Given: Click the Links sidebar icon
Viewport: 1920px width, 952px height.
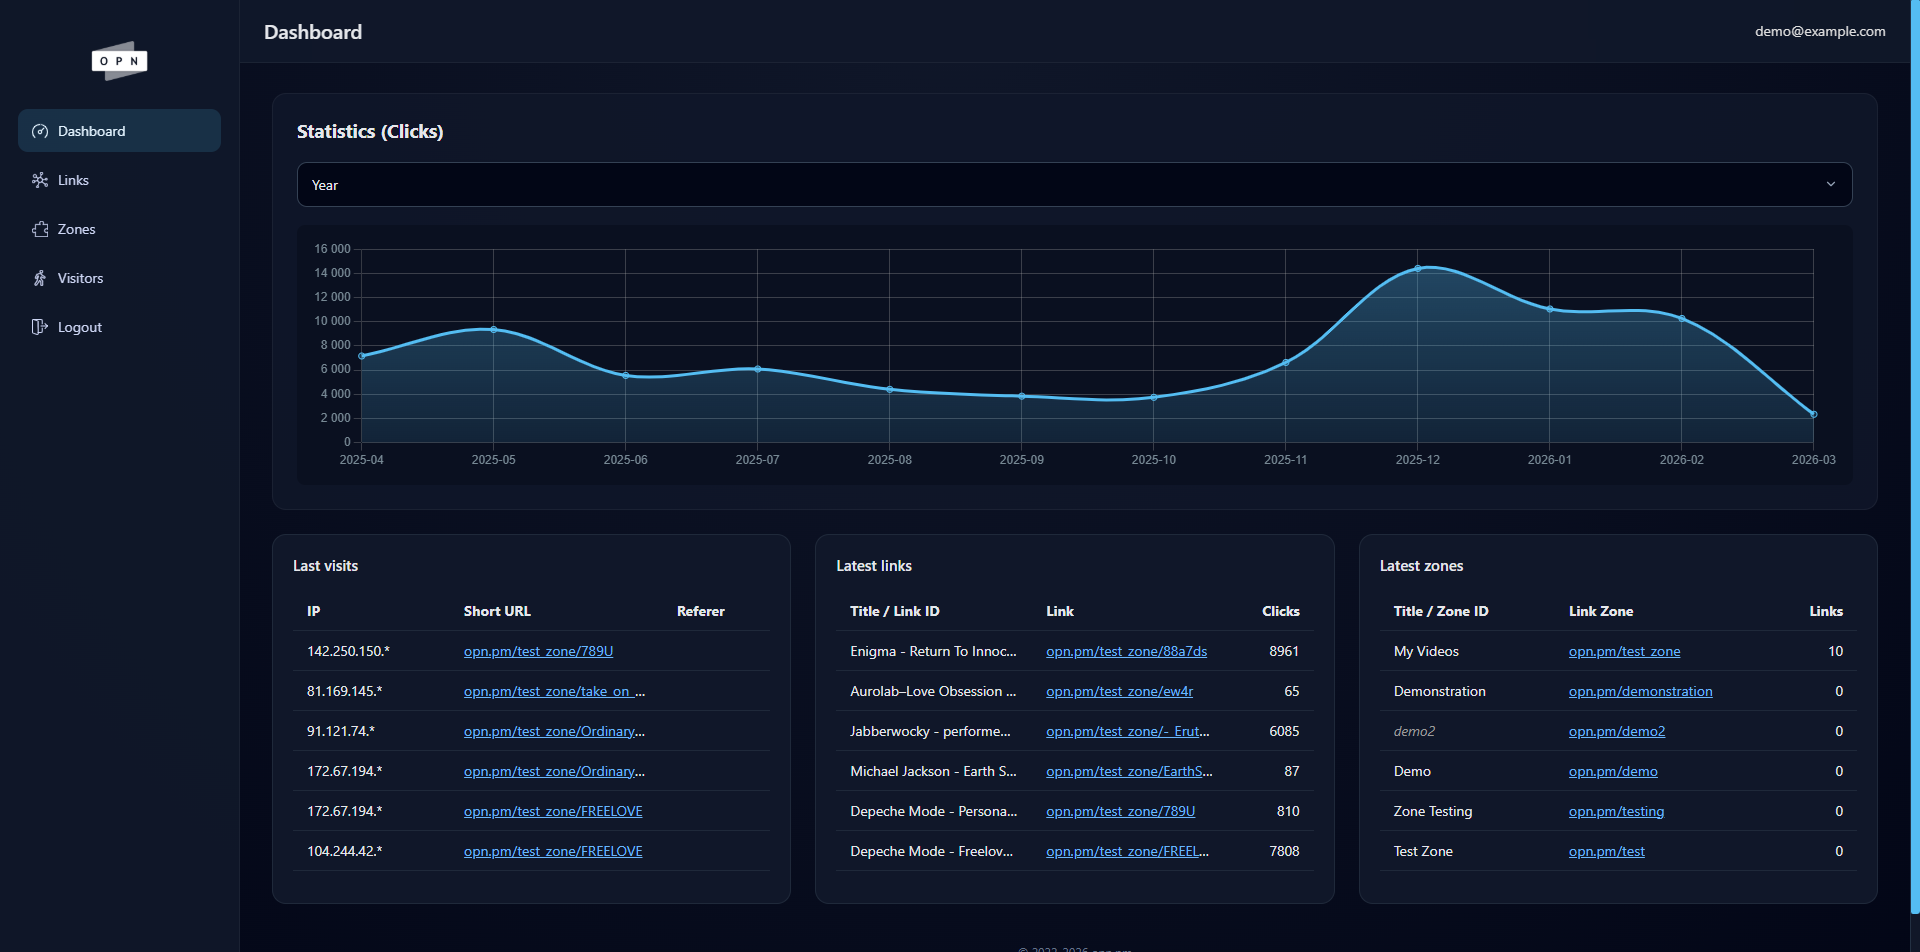Looking at the screenshot, I should point(40,180).
